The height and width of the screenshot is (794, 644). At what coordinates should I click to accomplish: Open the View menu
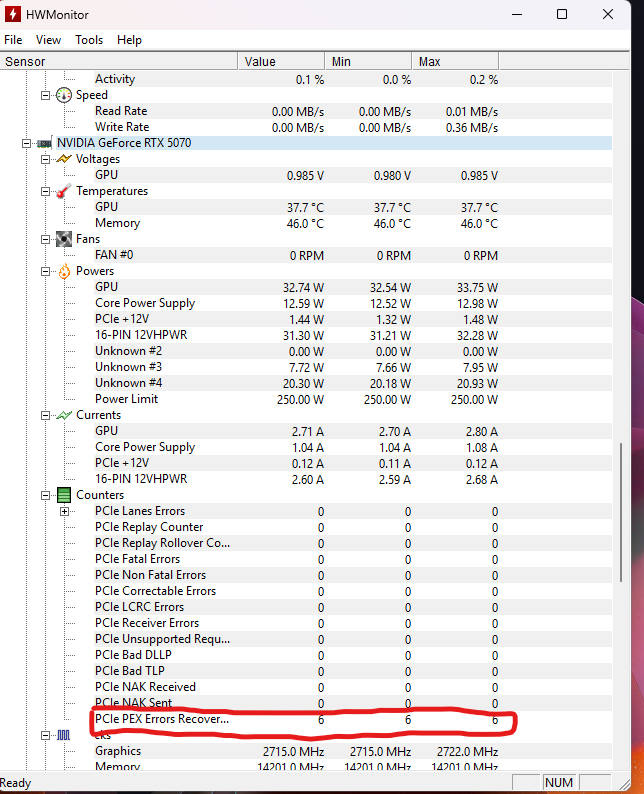(x=48, y=39)
